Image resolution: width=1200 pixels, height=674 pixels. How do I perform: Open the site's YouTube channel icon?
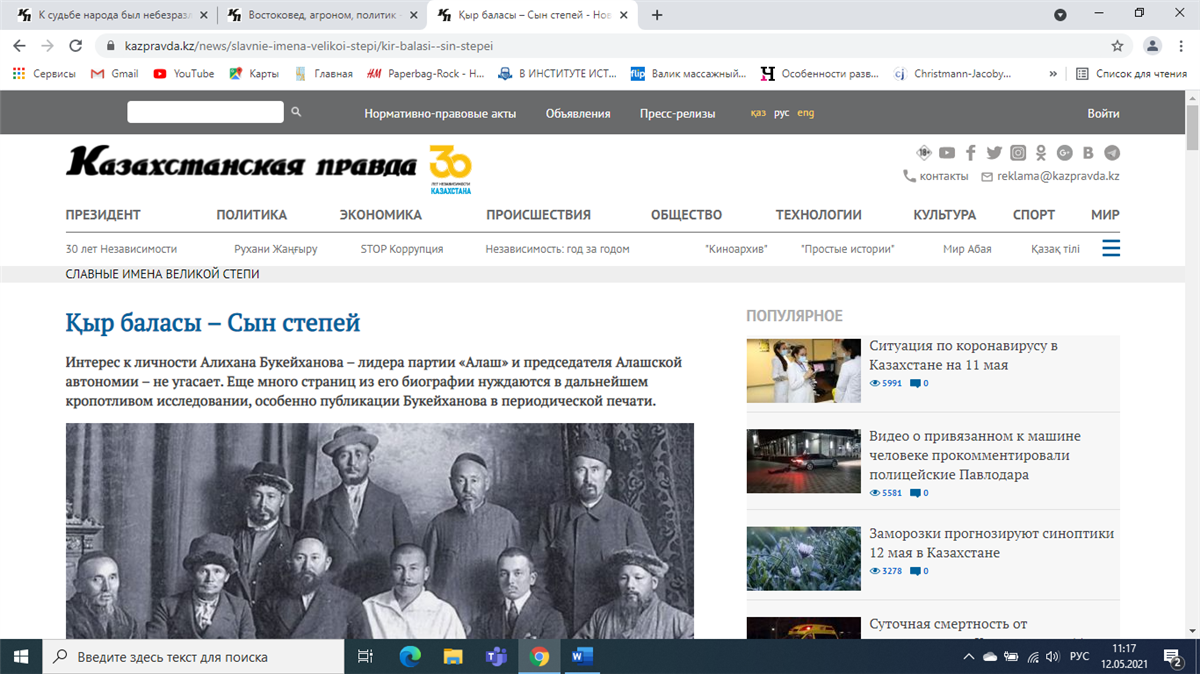[x=947, y=153]
